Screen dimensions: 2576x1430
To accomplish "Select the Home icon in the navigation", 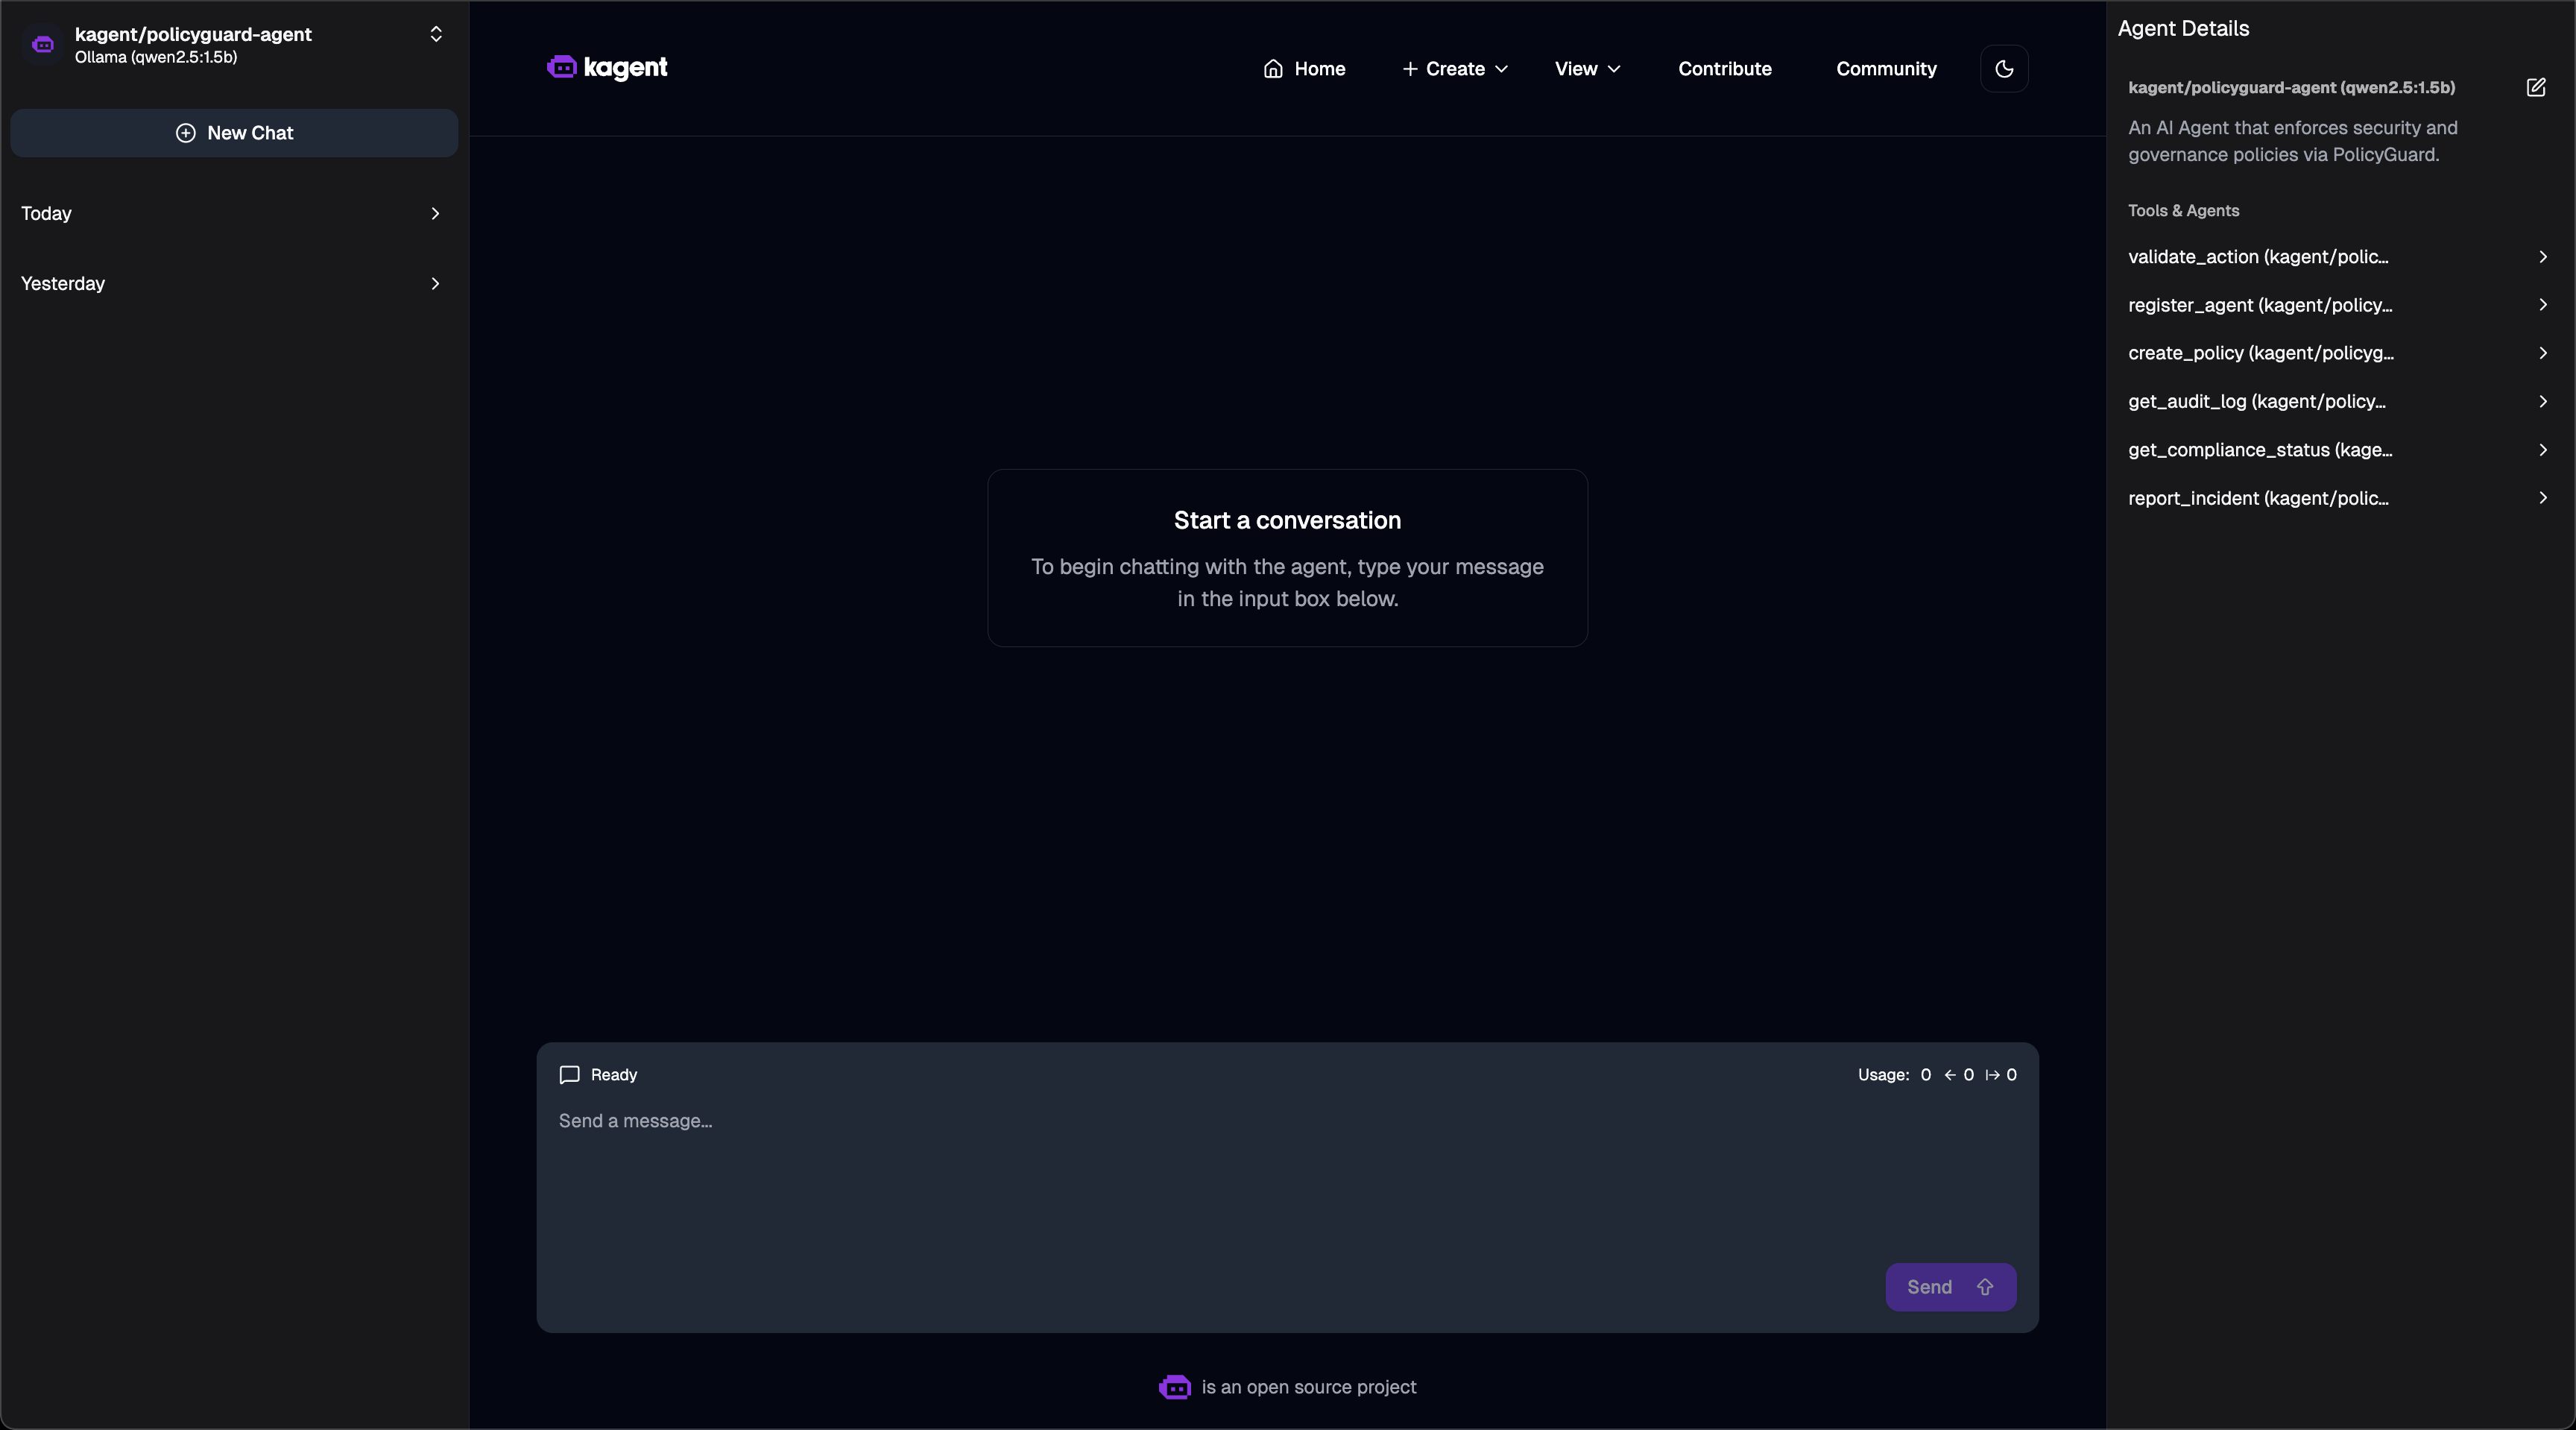I will coord(1274,68).
